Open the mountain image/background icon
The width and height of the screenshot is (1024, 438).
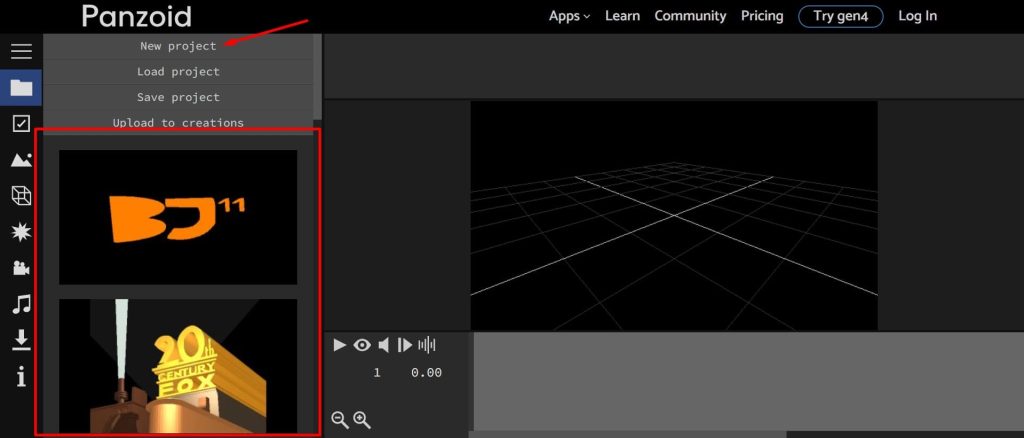click(21, 159)
